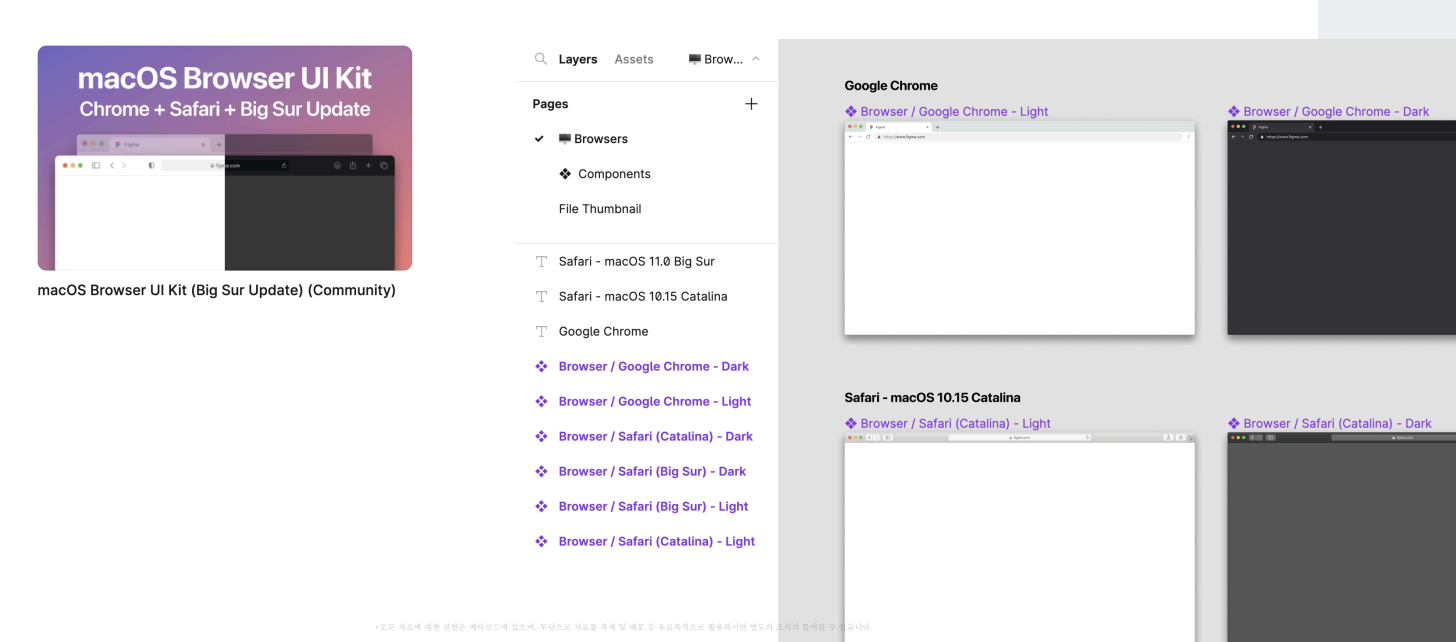1456x642 pixels.
Task: Click the Google Chrome heading on canvas
Action: point(891,86)
